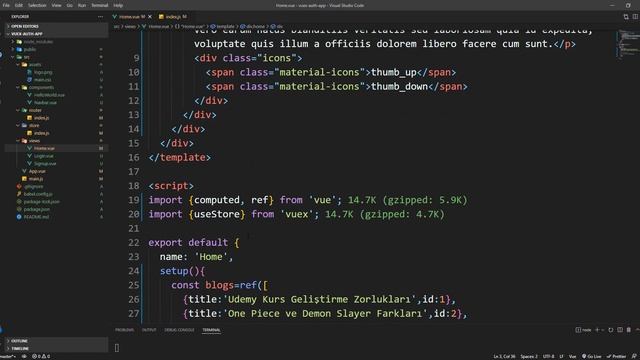640x360 pixels.
Task: Close the Home.vue editor tab
Action: (150, 17)
